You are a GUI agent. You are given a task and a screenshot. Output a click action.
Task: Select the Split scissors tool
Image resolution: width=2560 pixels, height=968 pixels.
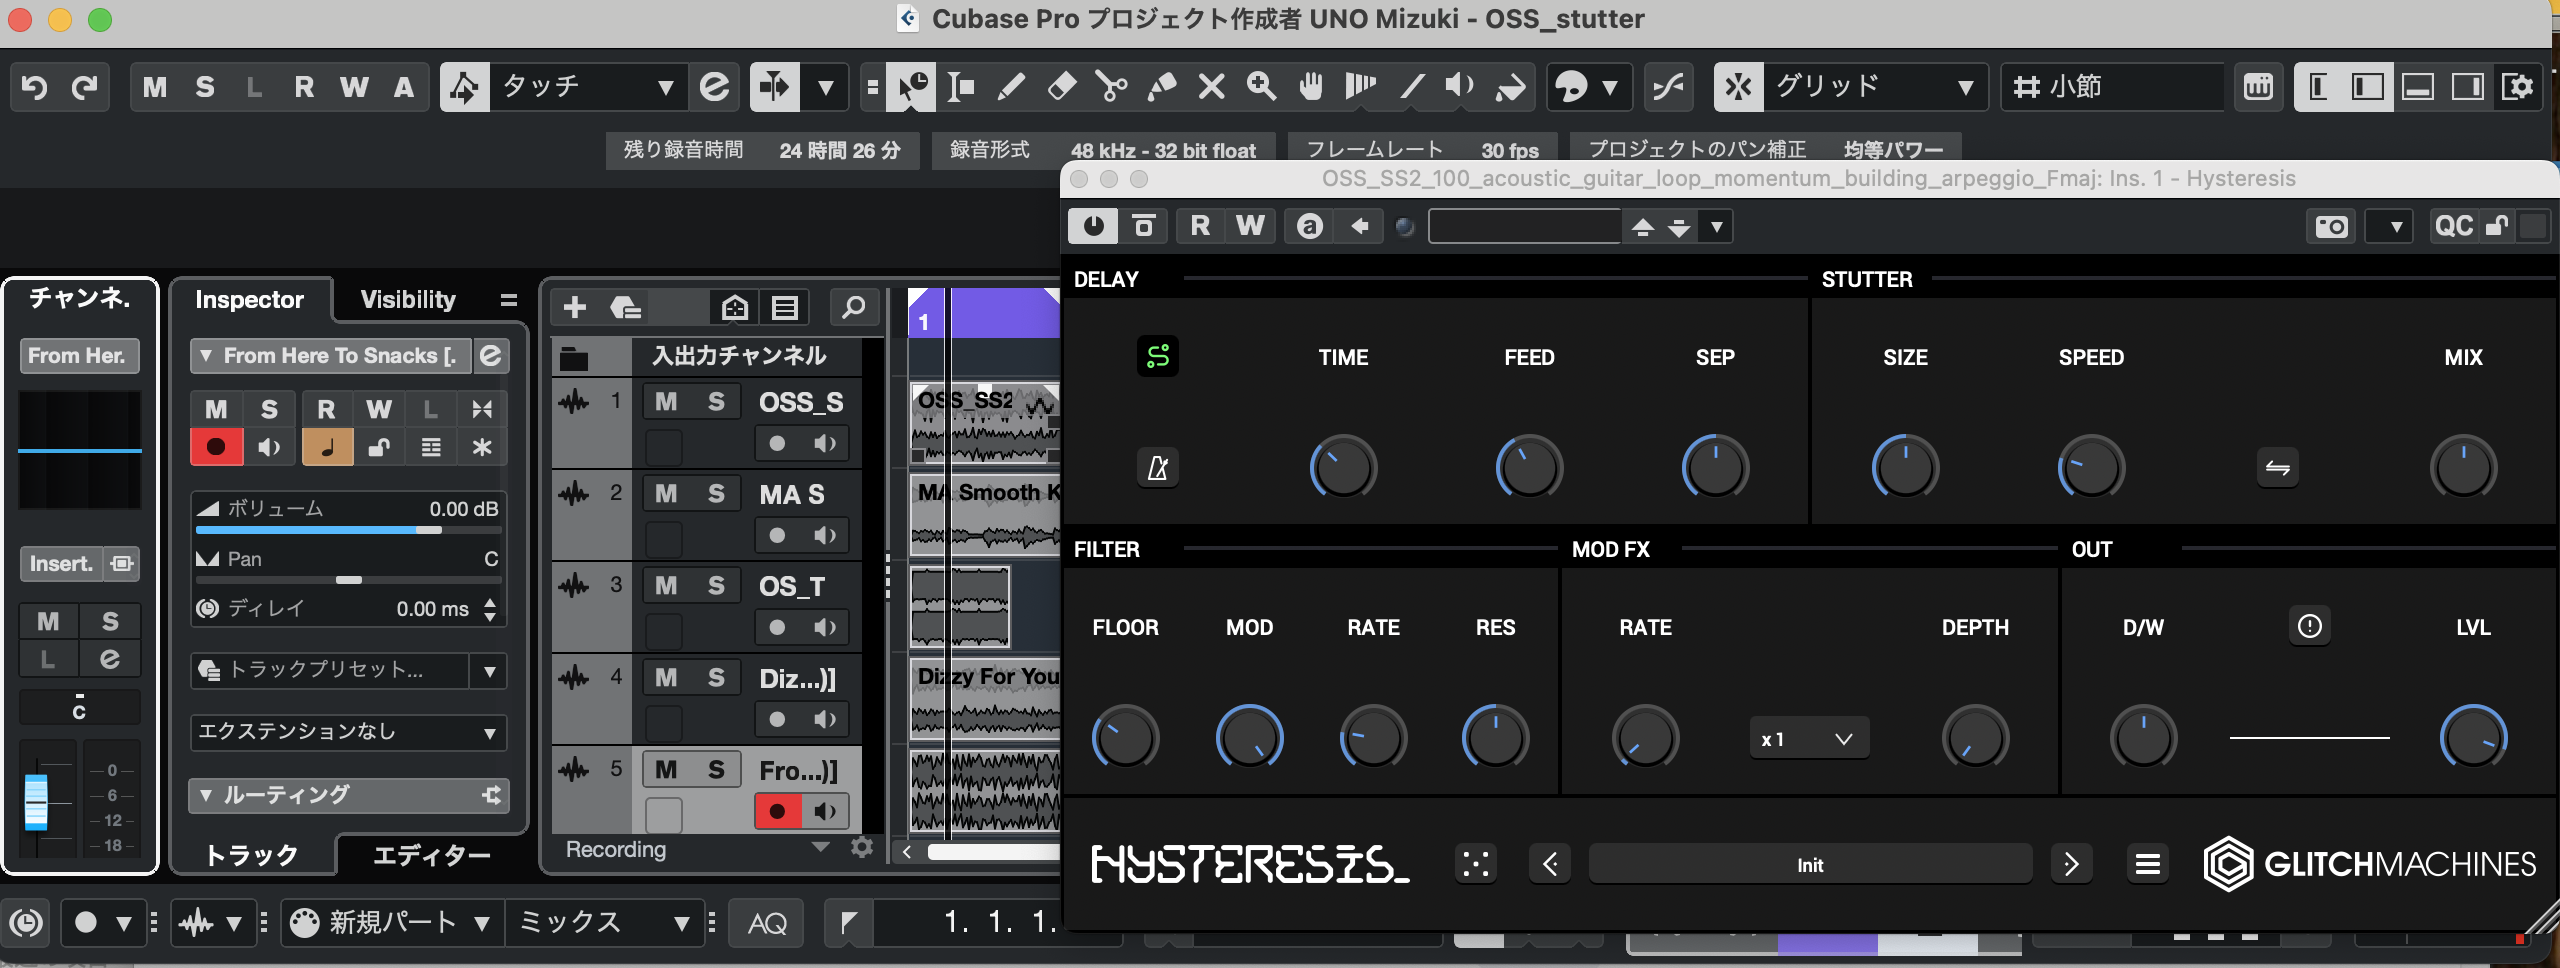point(1111,87)
